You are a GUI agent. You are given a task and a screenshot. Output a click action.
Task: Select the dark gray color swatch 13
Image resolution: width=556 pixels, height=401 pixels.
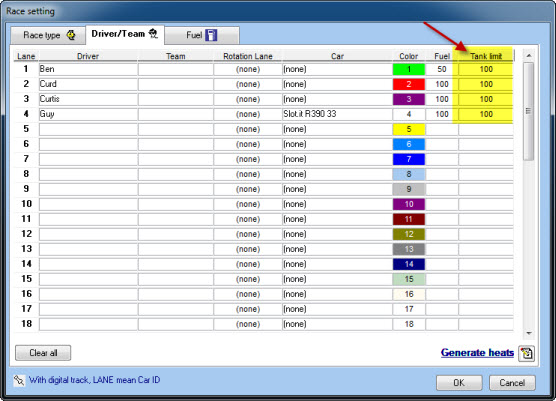[x=409, y=249]
